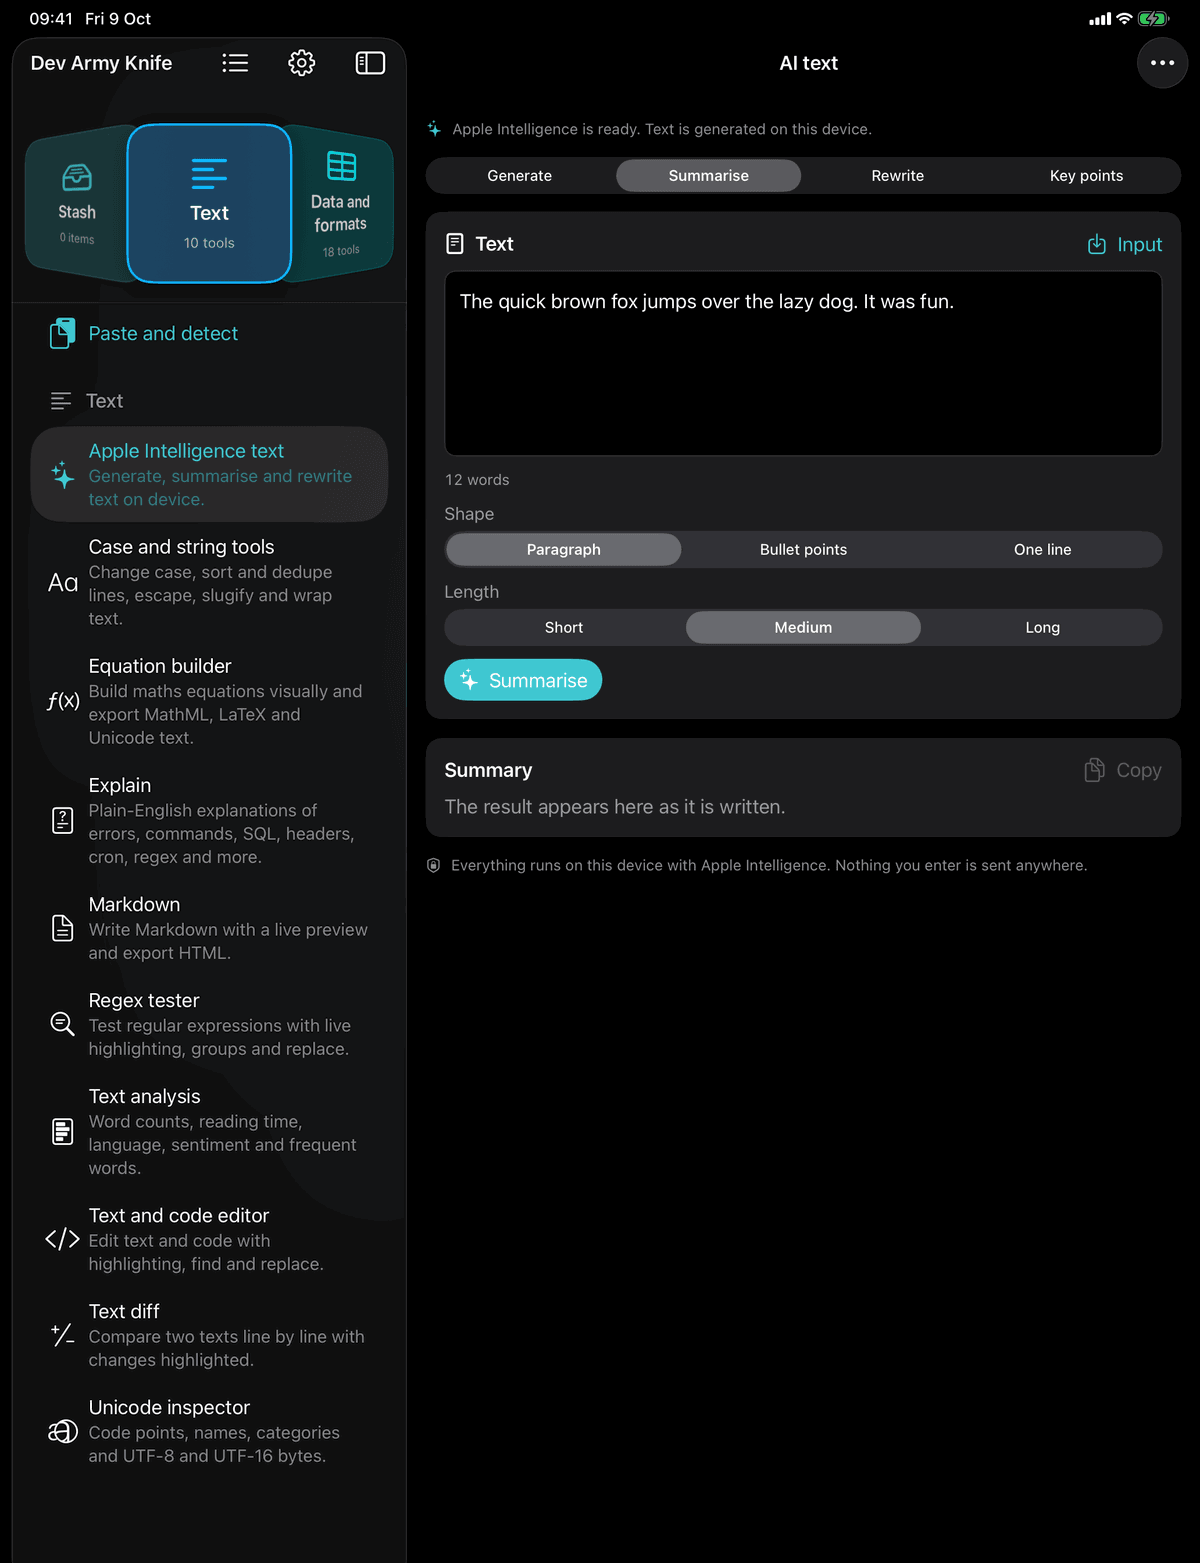Open Unicode inspector tool title
1200x1563 pixels.
coord(169,1407)
